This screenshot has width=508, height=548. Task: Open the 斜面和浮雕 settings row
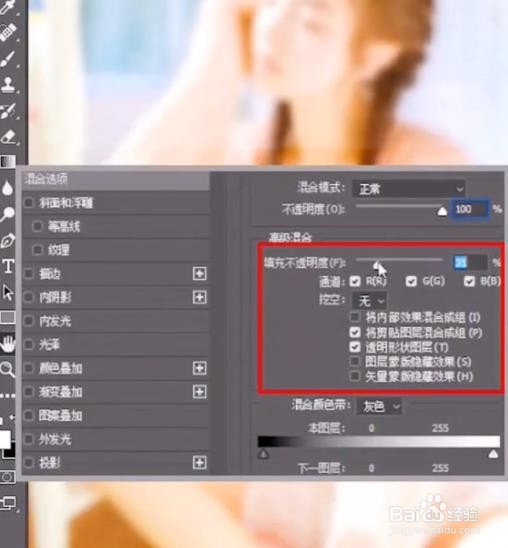[115, 203]
